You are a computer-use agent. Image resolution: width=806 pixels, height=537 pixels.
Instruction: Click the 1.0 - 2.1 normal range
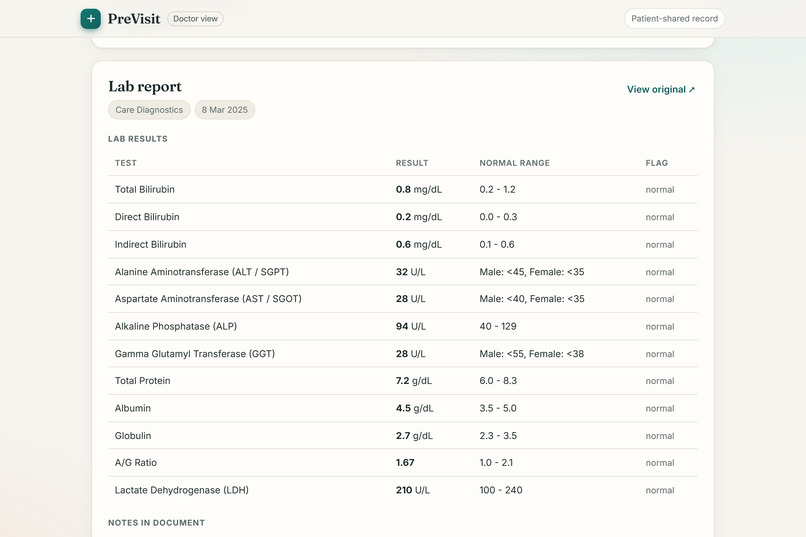point(496,462)
